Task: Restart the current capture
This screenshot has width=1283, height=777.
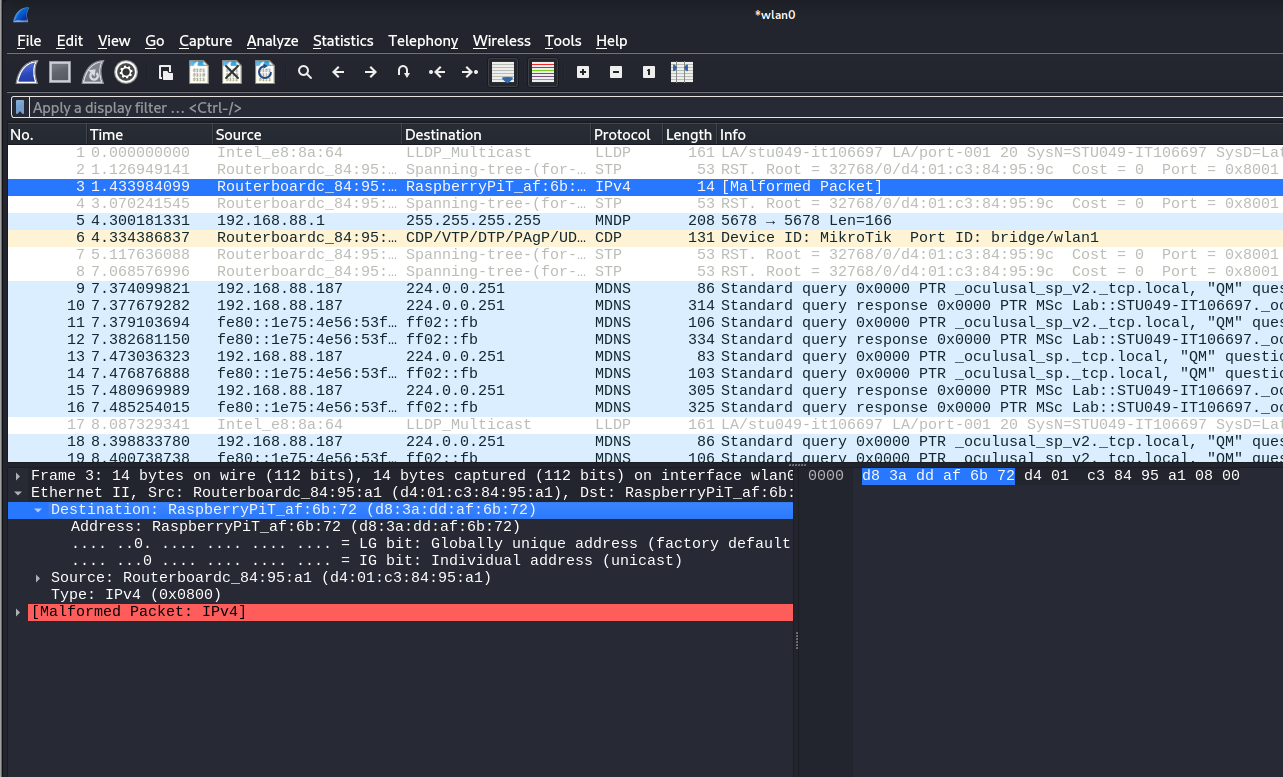Action: pos(92,72)
